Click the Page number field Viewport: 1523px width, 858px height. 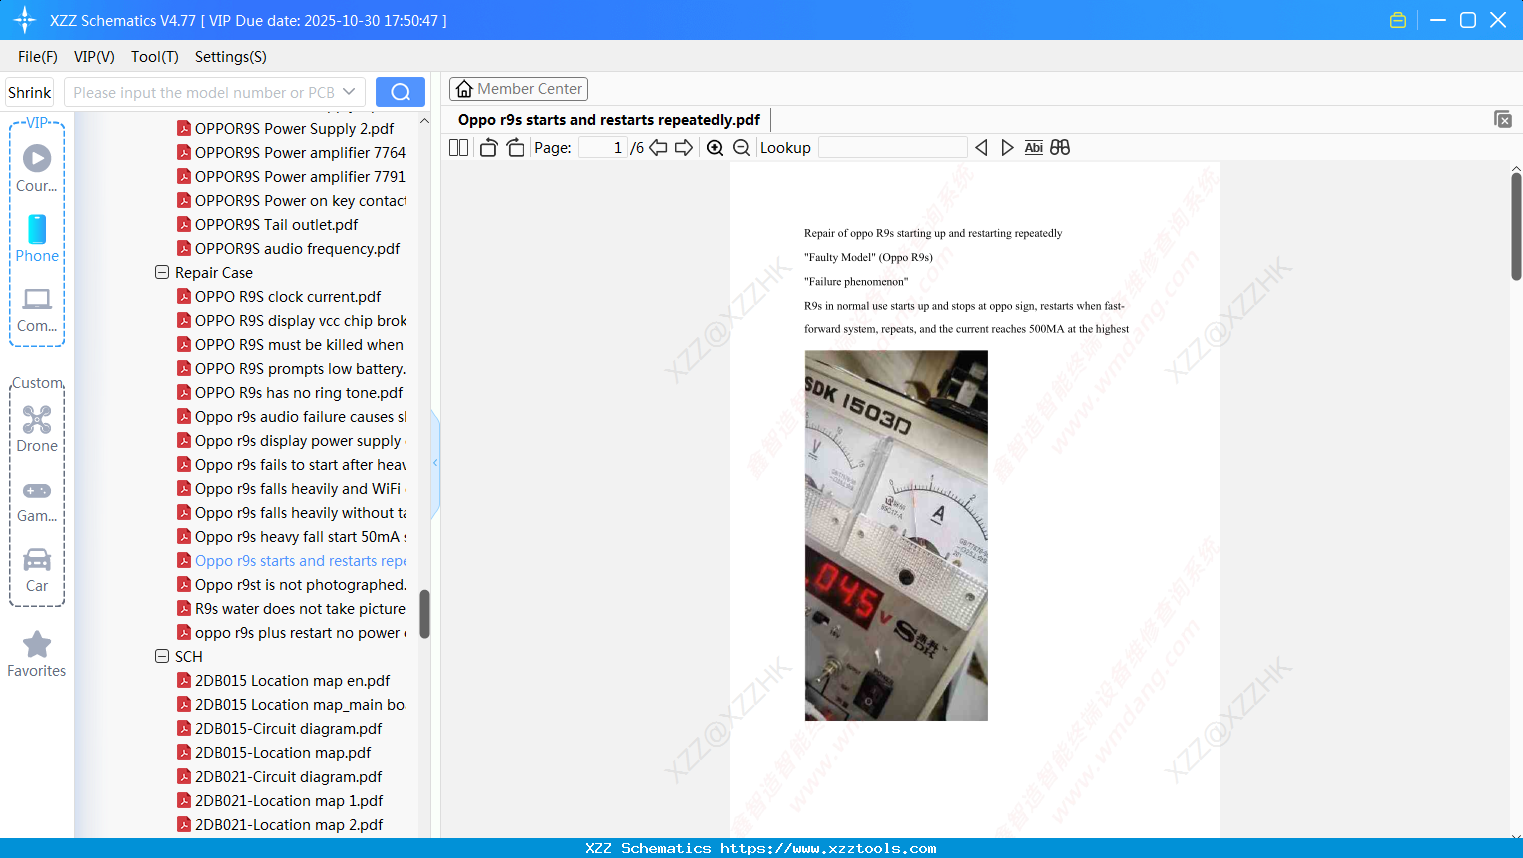[x=603, y=147]
